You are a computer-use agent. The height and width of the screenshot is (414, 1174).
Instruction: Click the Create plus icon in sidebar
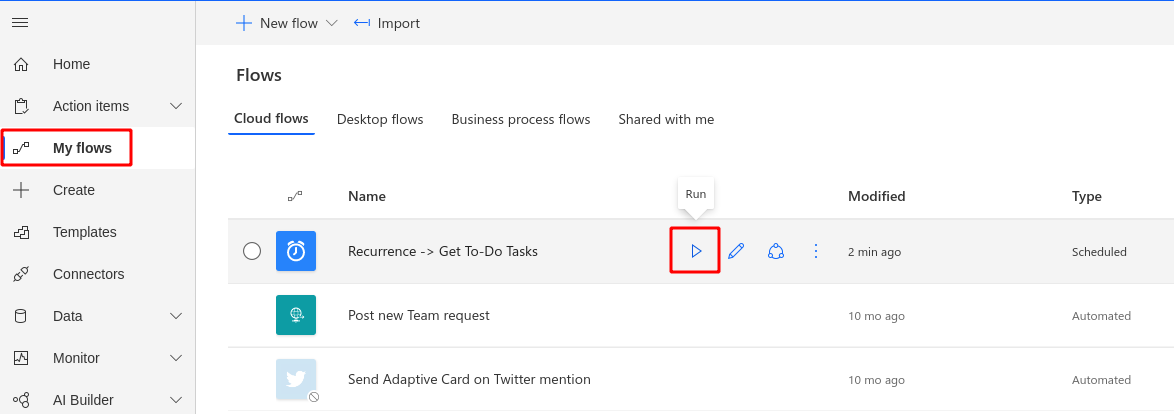coord(21,190)
